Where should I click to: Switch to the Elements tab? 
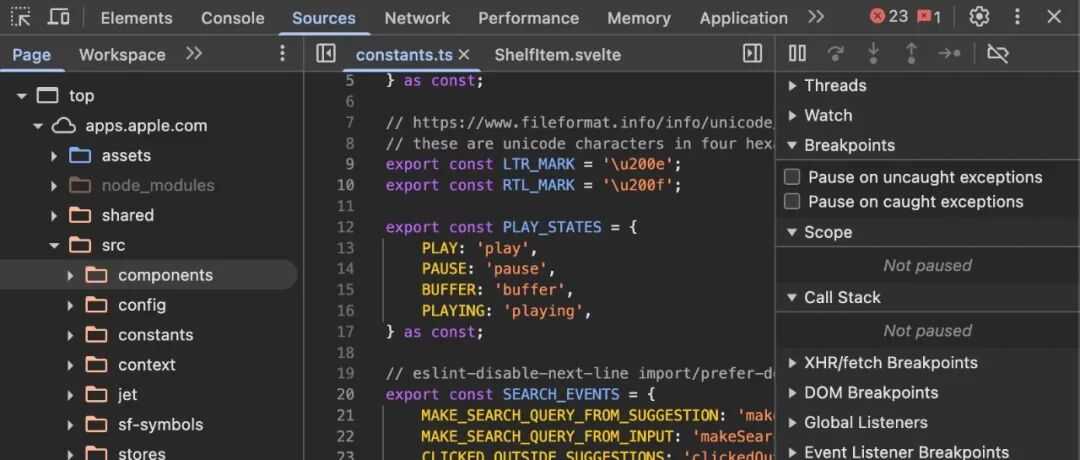tap(136, 18)
